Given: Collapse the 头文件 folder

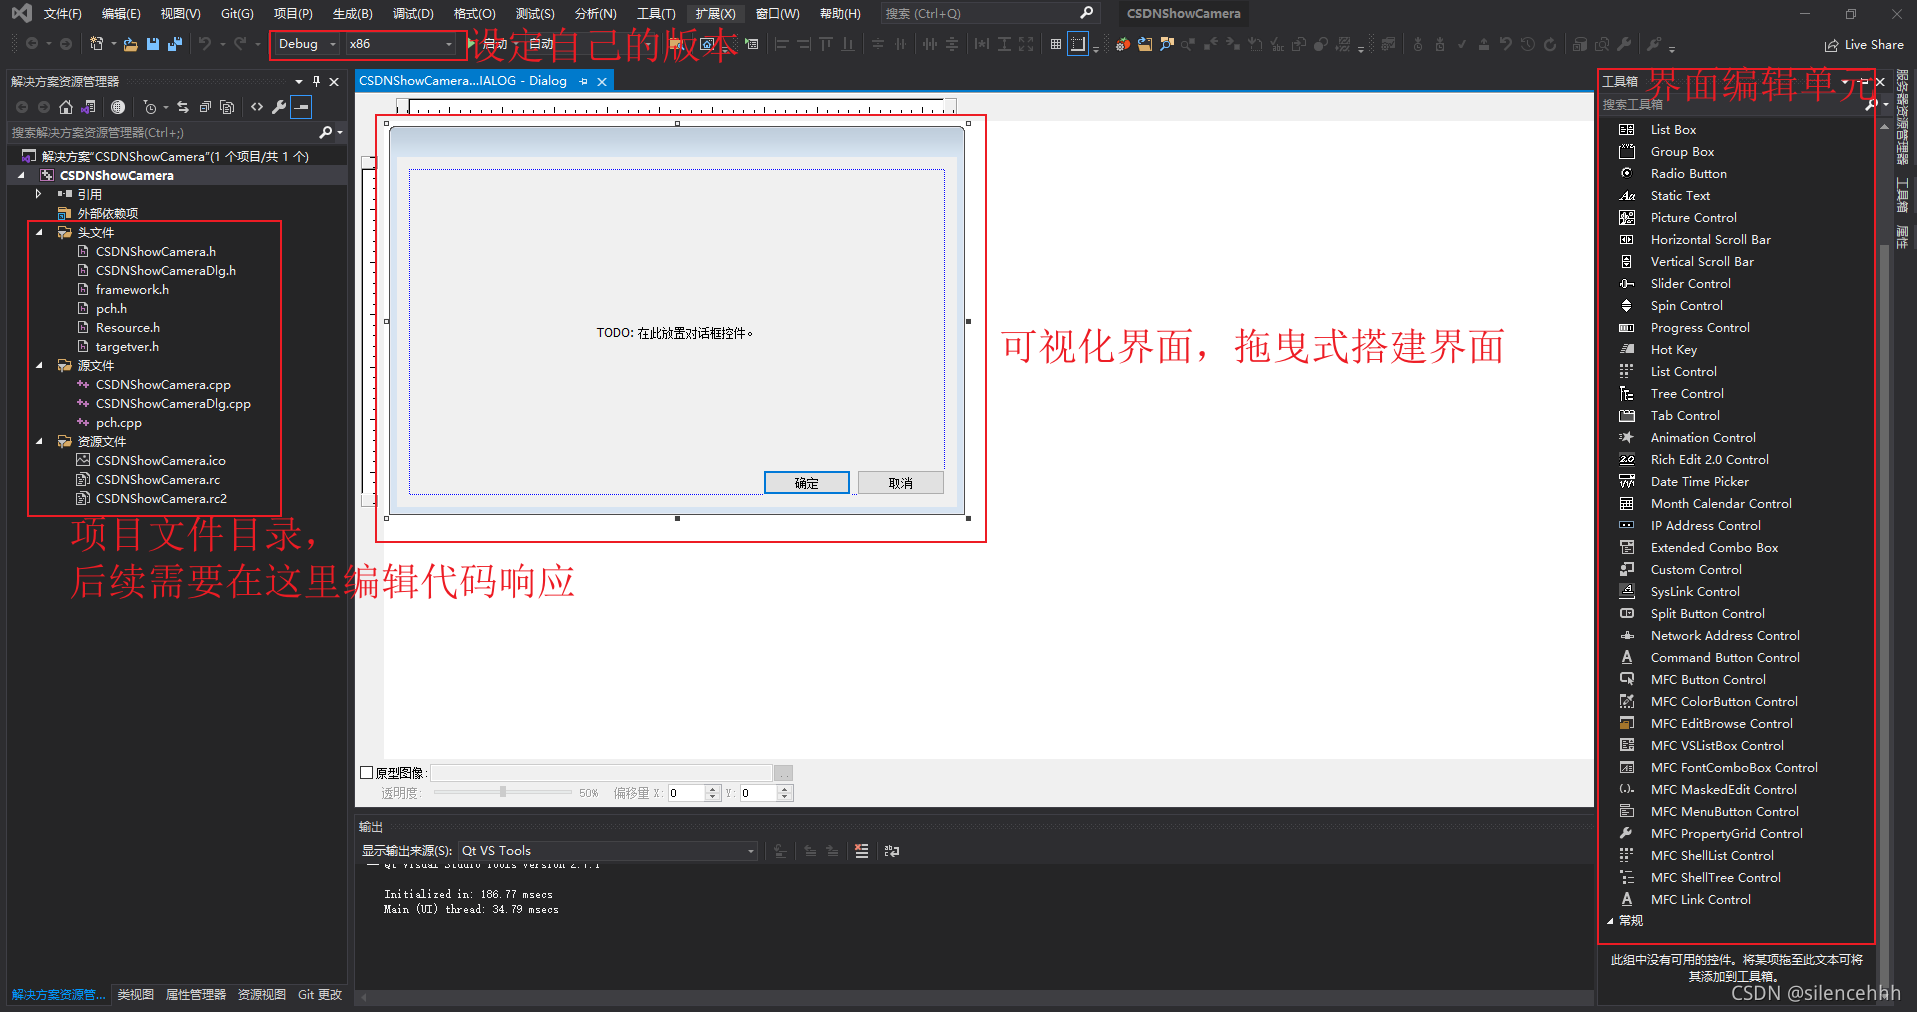Looking at the screenshot, I should click(38, 231).
